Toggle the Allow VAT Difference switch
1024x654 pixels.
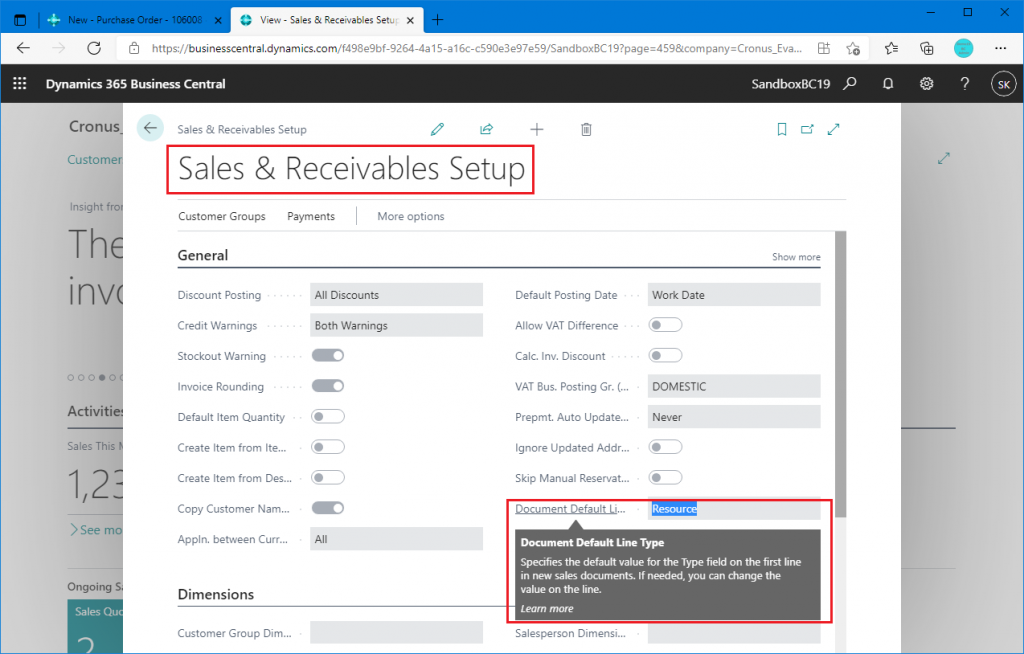pos(665,325)
